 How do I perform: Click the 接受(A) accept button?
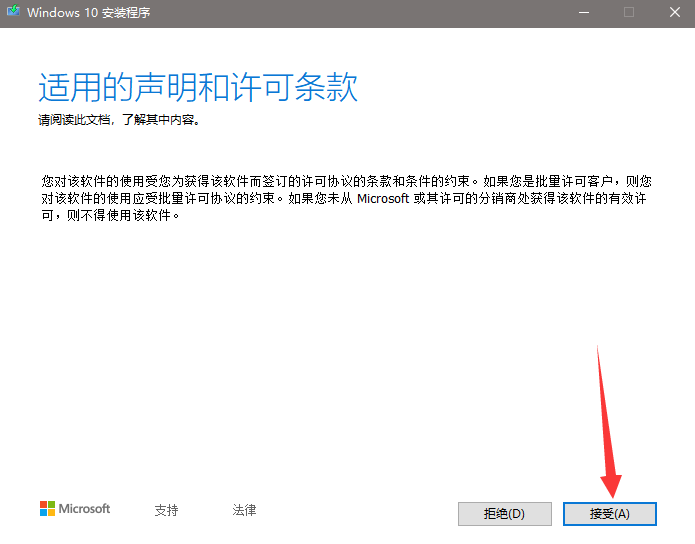coord(609,514)
